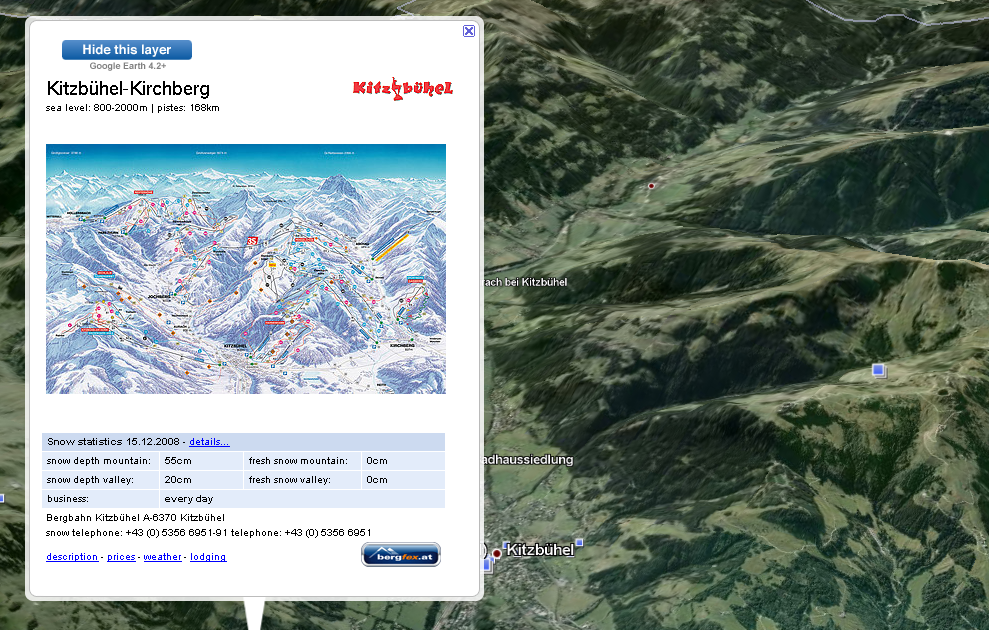
Task: Open the description link
Action: (72, 557)
